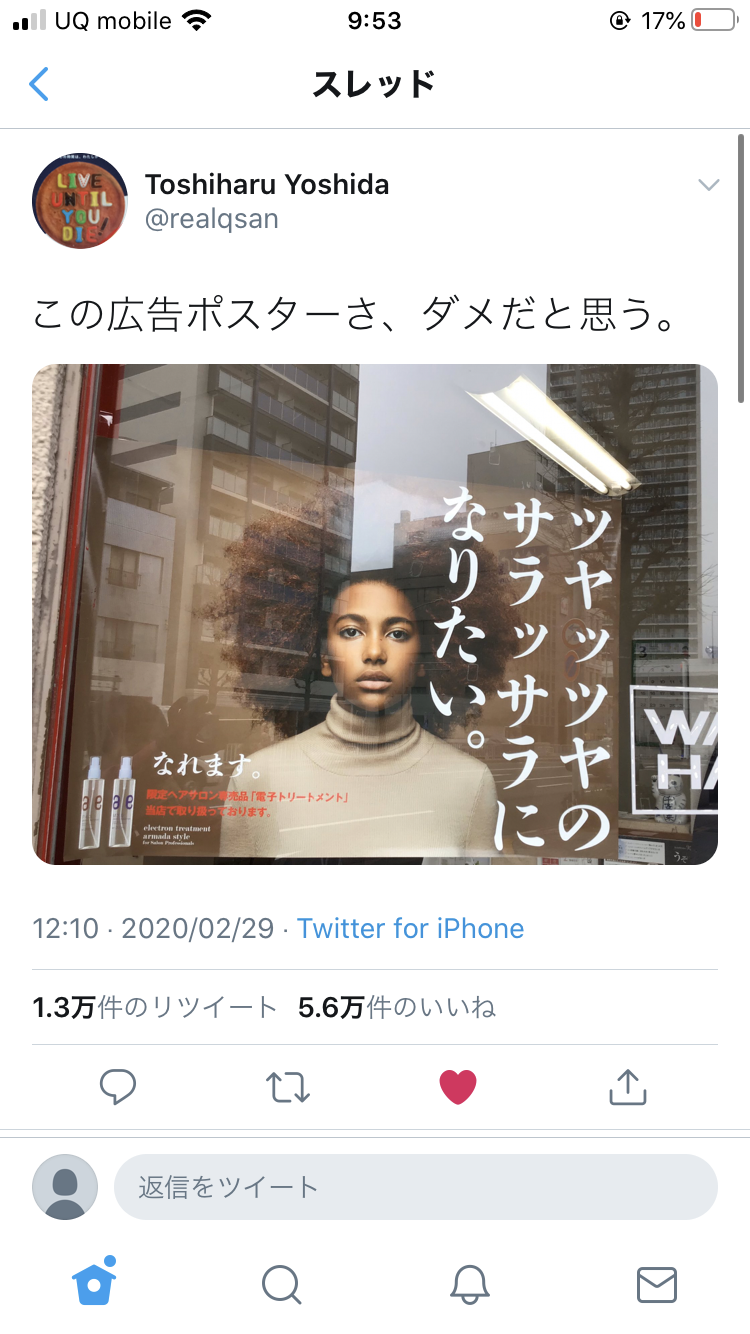The image size is (750, 1334).
Task: Open the Twitter for iPhone source link
Action: click(x=410, y=928)
